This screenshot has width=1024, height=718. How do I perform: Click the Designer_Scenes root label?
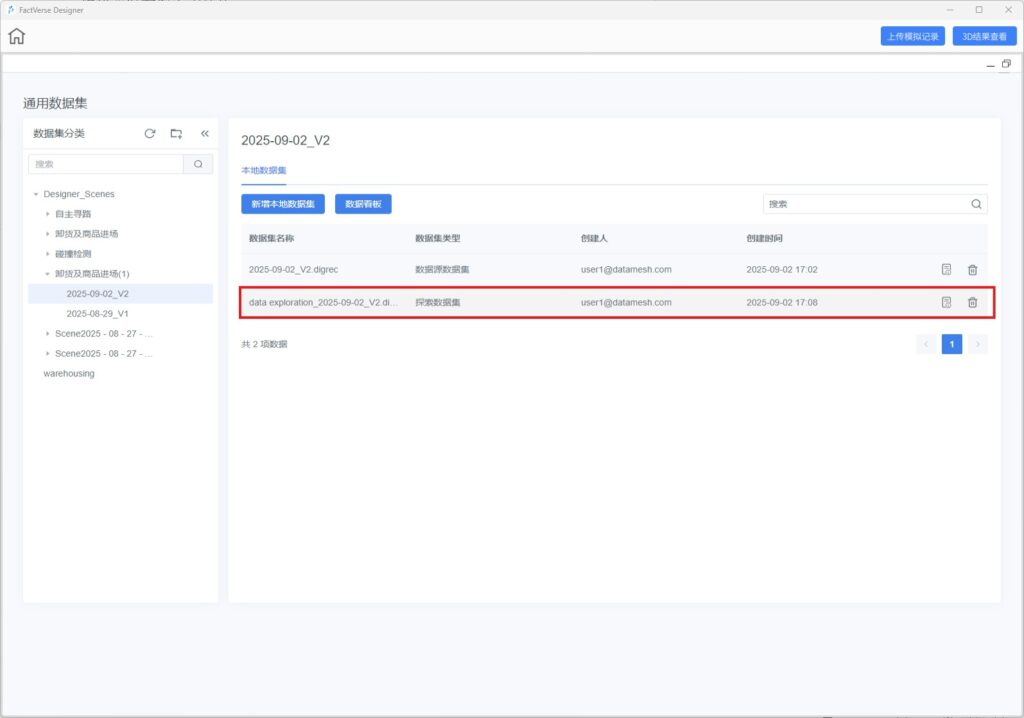point(78,194)
